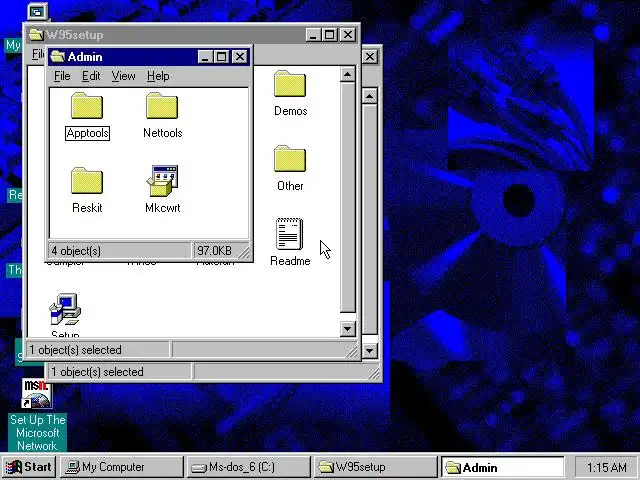This screenshot has height=480, width=640.
Task: Open the File menu in Admin window
Action: tap(62, 76)
